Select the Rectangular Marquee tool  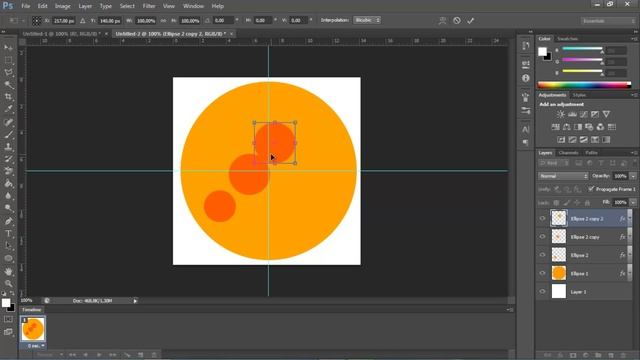(x=8, y=60)
